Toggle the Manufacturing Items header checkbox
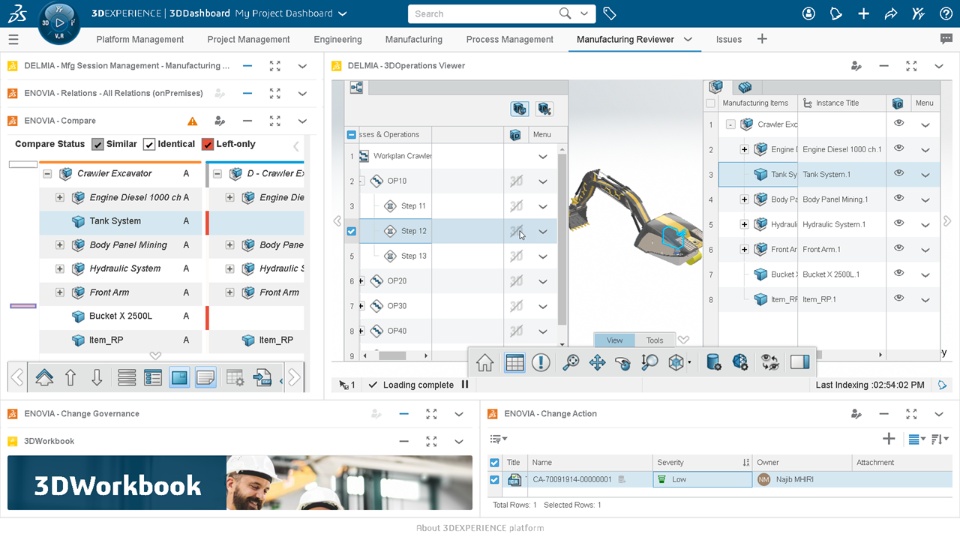Viewport: 960px width, 540px height. [x=710, y=103]
